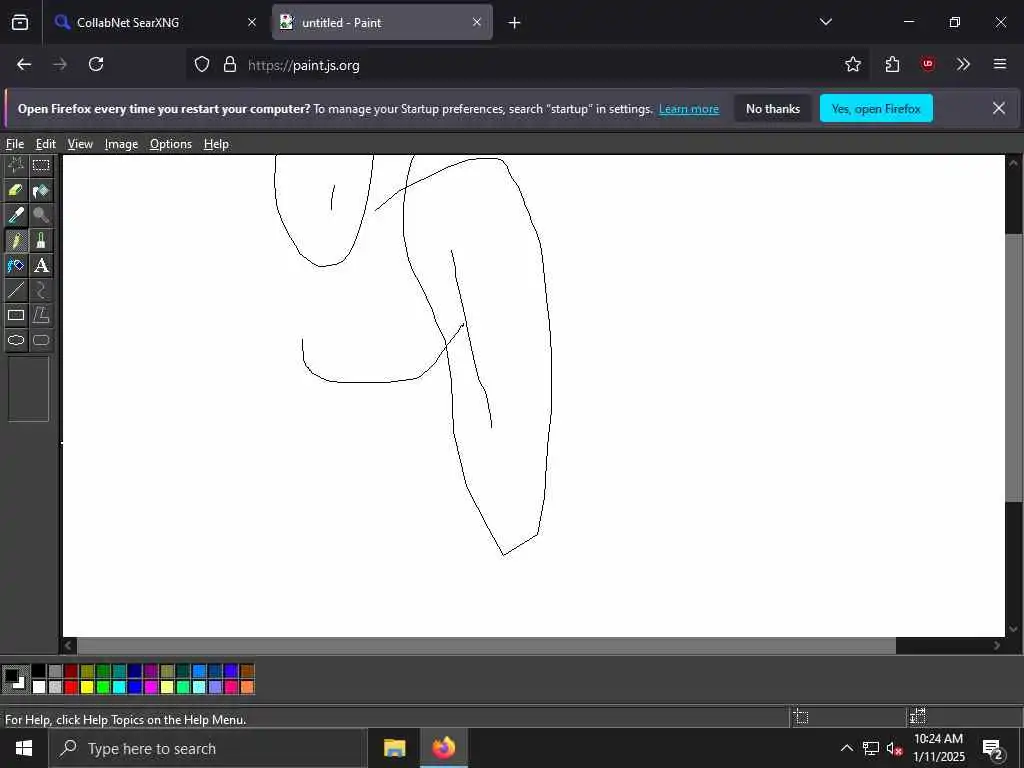The width and height of the screenshot is (1024, 768).
Task: Pick the yellow color swatch
Action: (x=87, y=686)
